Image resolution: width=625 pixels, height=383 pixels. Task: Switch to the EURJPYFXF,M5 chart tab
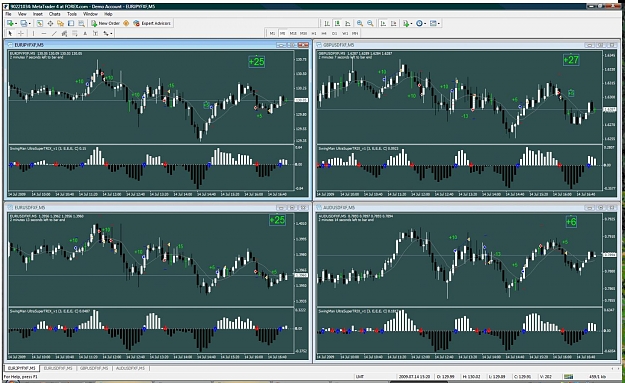(x=22, y=368)
